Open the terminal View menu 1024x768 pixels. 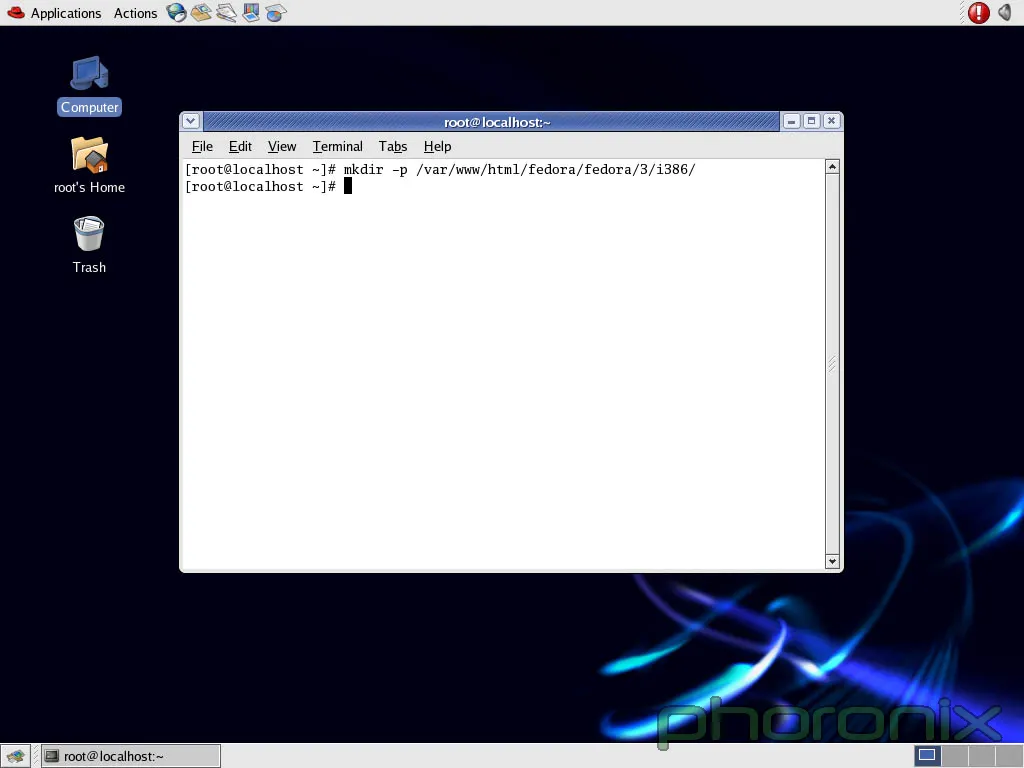tap(282, 146)
